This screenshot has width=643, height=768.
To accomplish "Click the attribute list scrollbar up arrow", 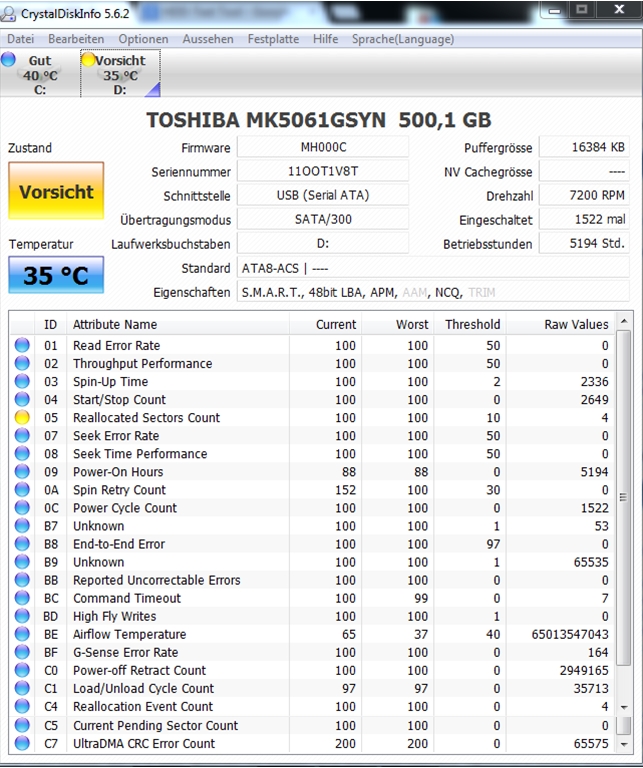I will 623,321.
